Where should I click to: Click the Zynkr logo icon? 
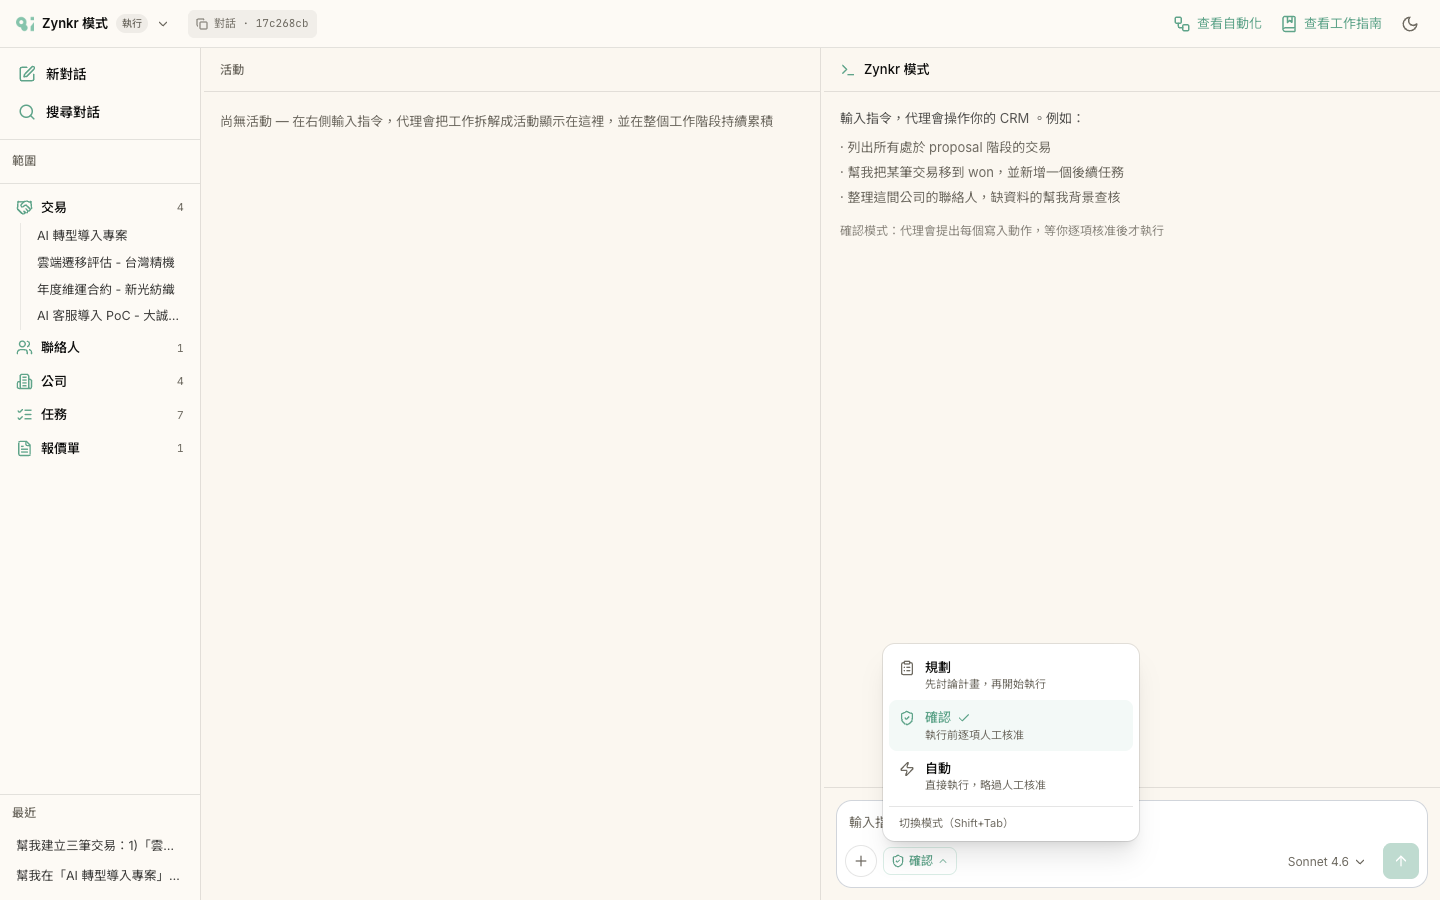click(x=25, y=23)
